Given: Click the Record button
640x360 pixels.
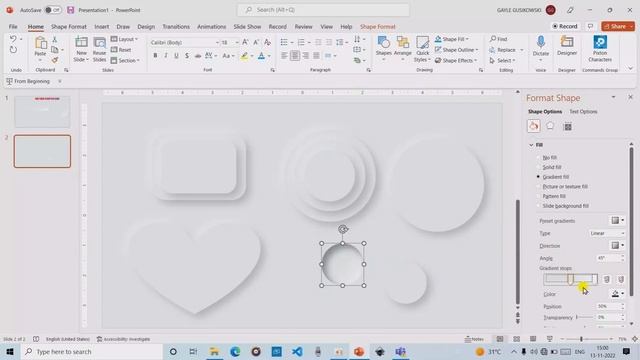Looking at the screenshot, I should 565,26.
